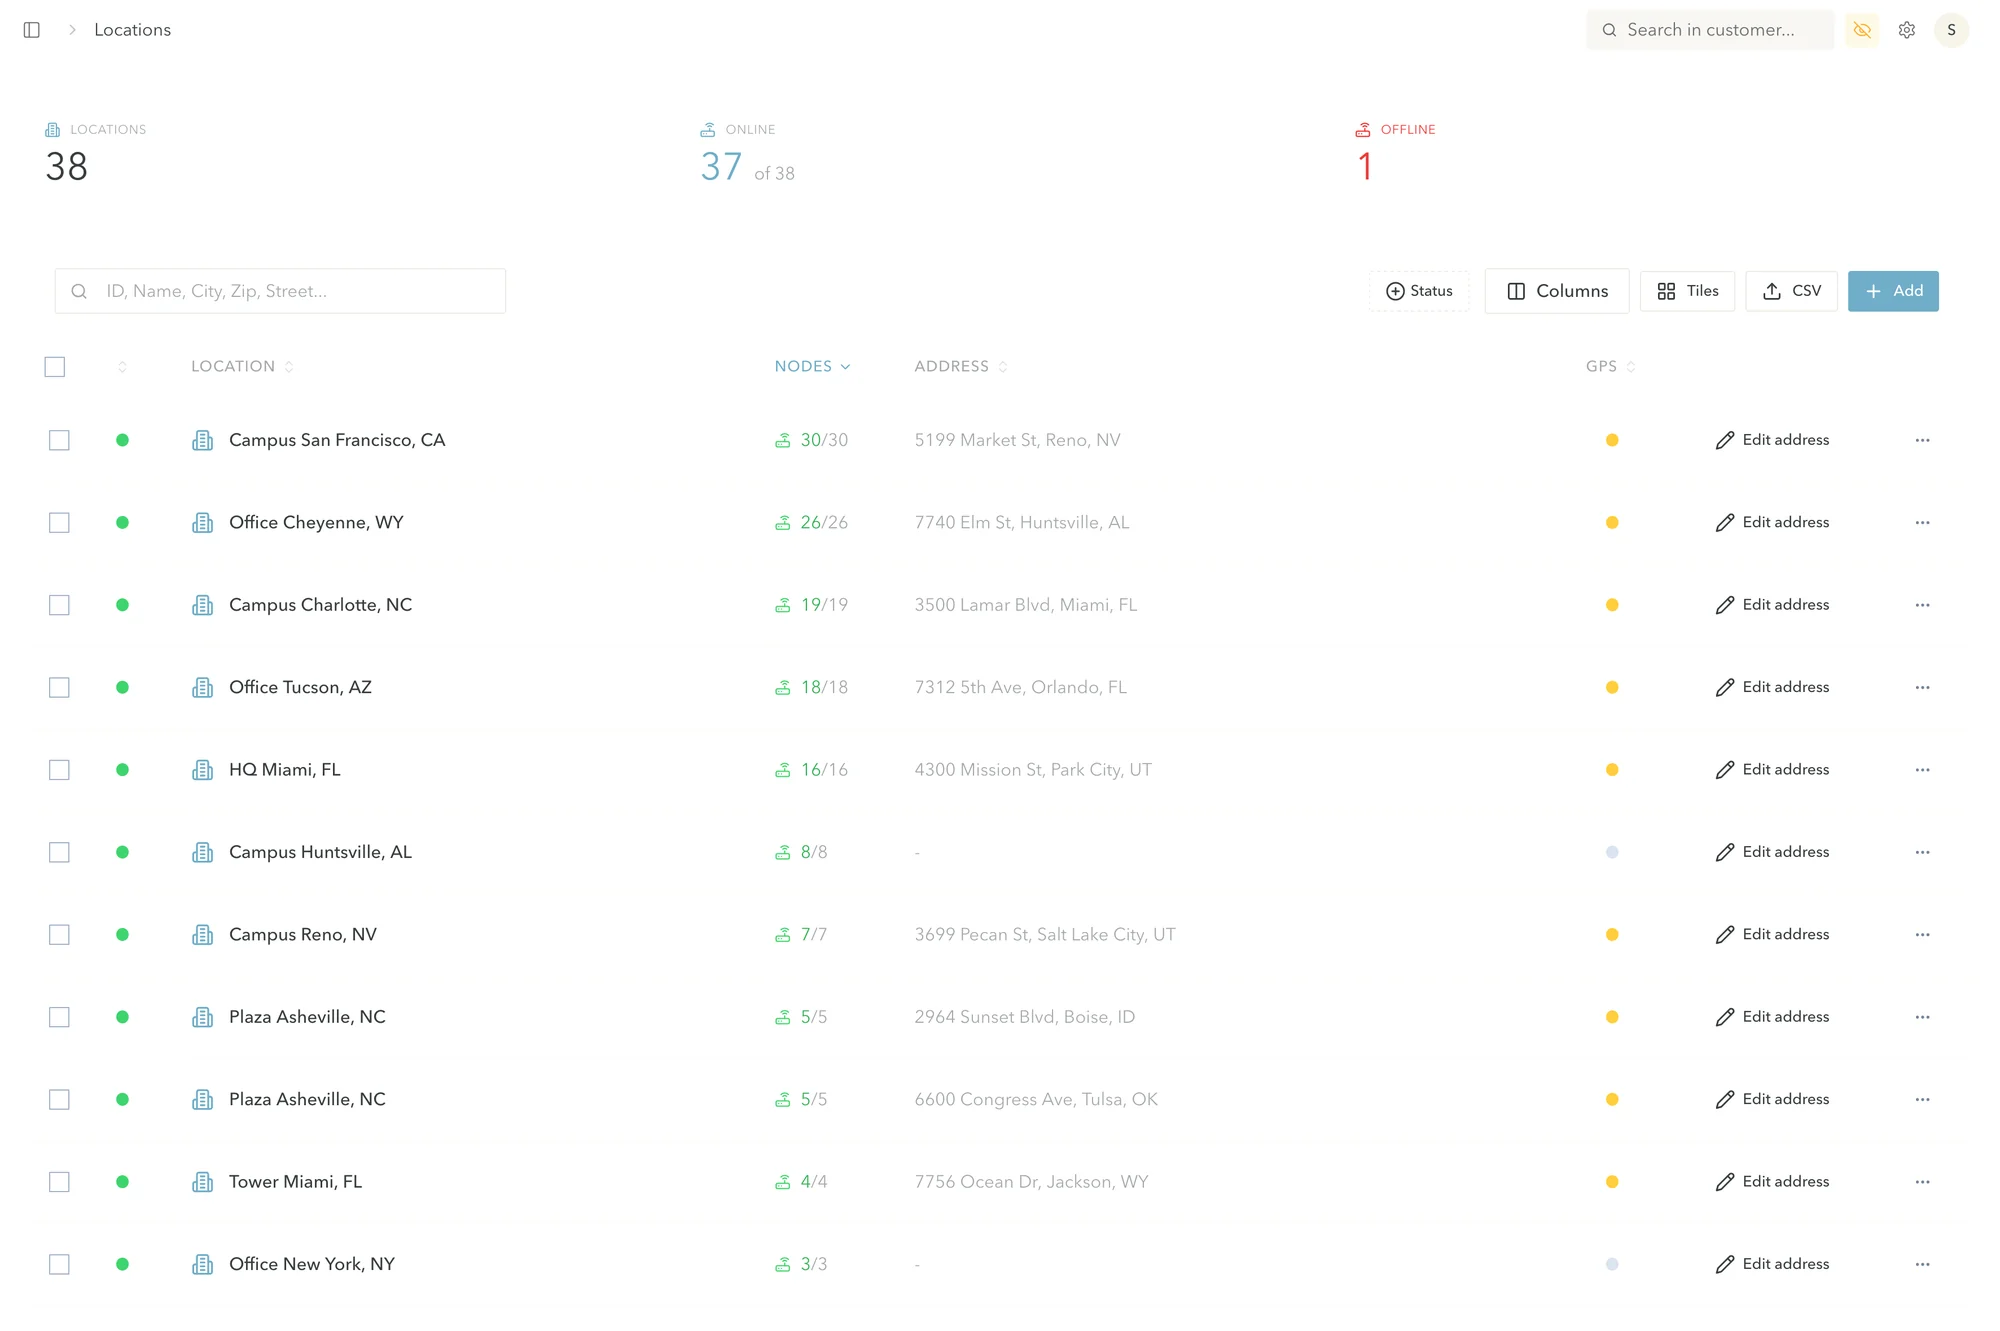Click pencil icon for Campus Reno, NV row

pyautogui.click(x=1725, y=935)
